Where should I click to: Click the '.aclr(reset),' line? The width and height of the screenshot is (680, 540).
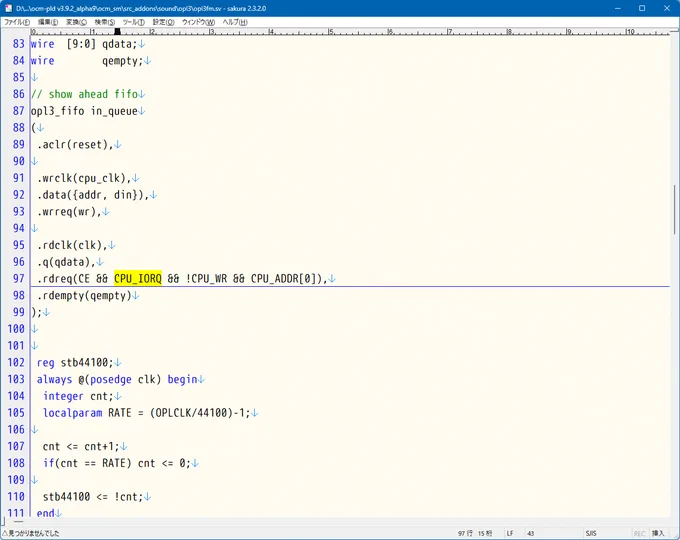coord(75,144)
